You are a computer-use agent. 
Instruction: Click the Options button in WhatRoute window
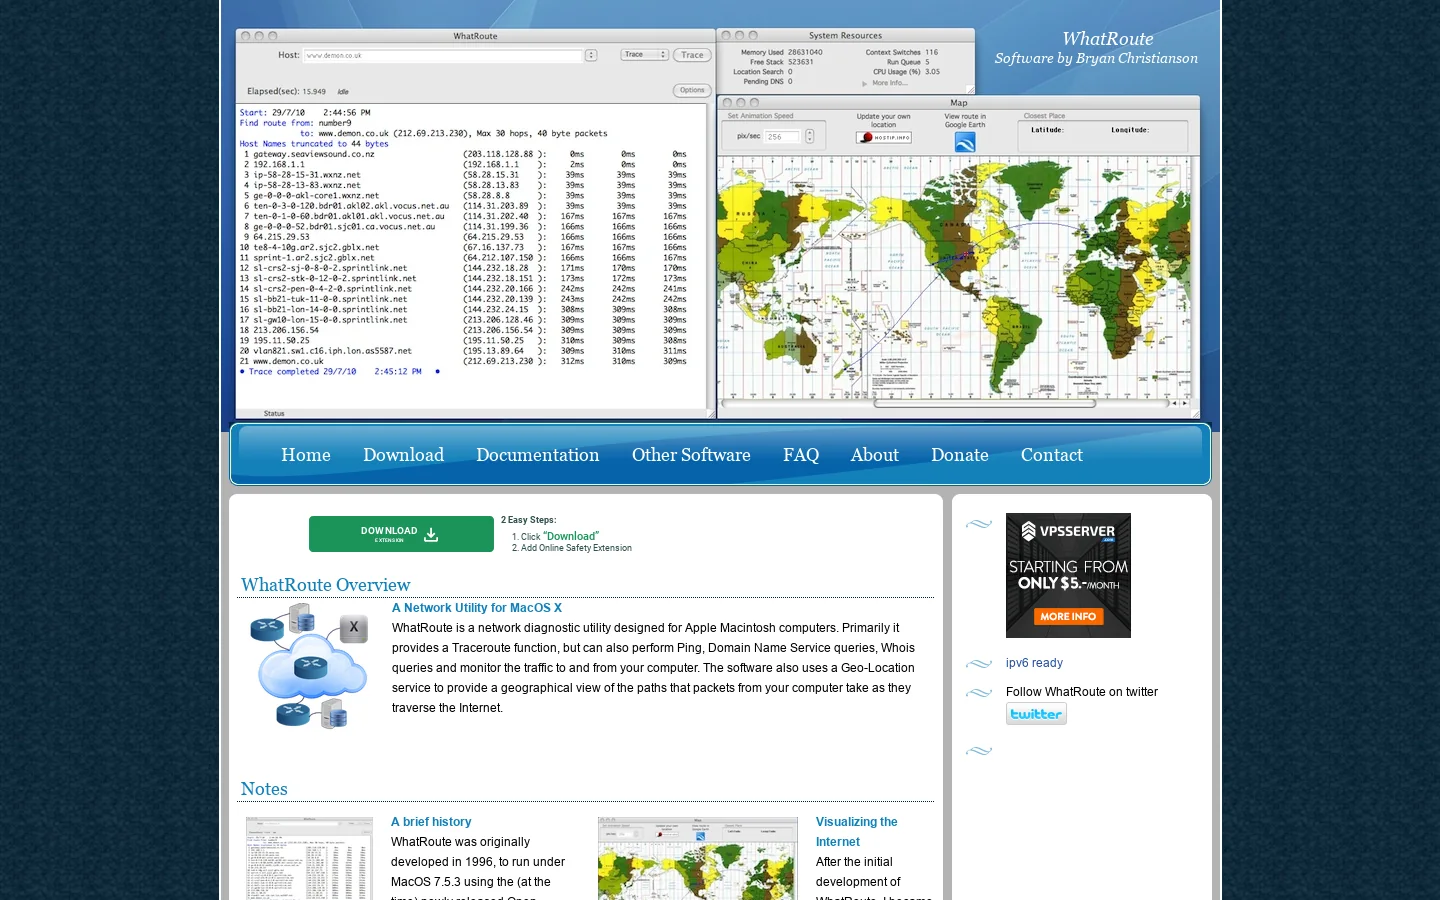pyautogui.click(x=692, y=90)
